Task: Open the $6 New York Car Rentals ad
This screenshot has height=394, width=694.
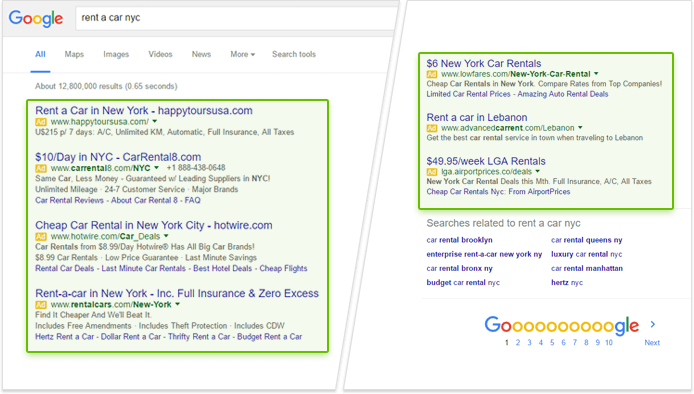Action: pos(484,64)
